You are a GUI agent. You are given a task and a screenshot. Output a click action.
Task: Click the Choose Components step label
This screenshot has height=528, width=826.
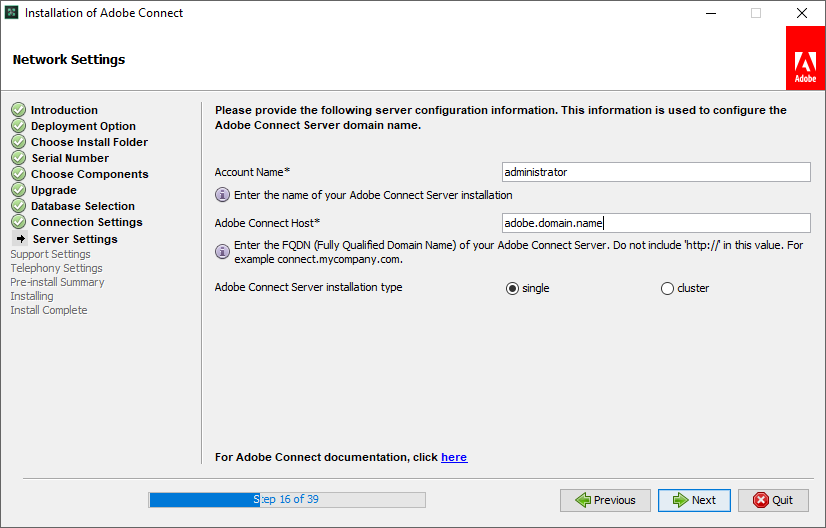pos(90,174)
